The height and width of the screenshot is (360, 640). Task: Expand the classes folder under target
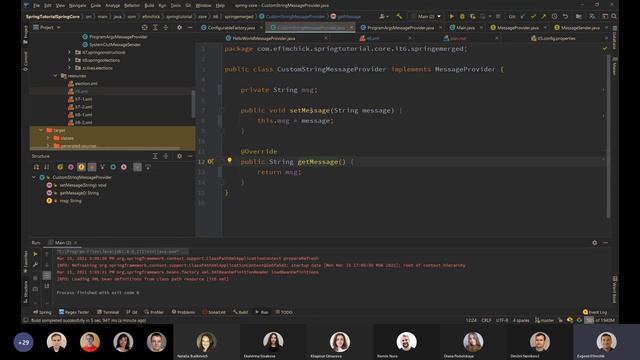point(48,138)
